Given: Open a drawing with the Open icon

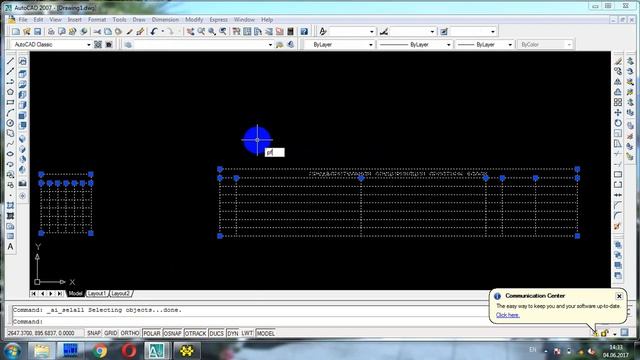Looking at the screenshot, I should 27,31.
